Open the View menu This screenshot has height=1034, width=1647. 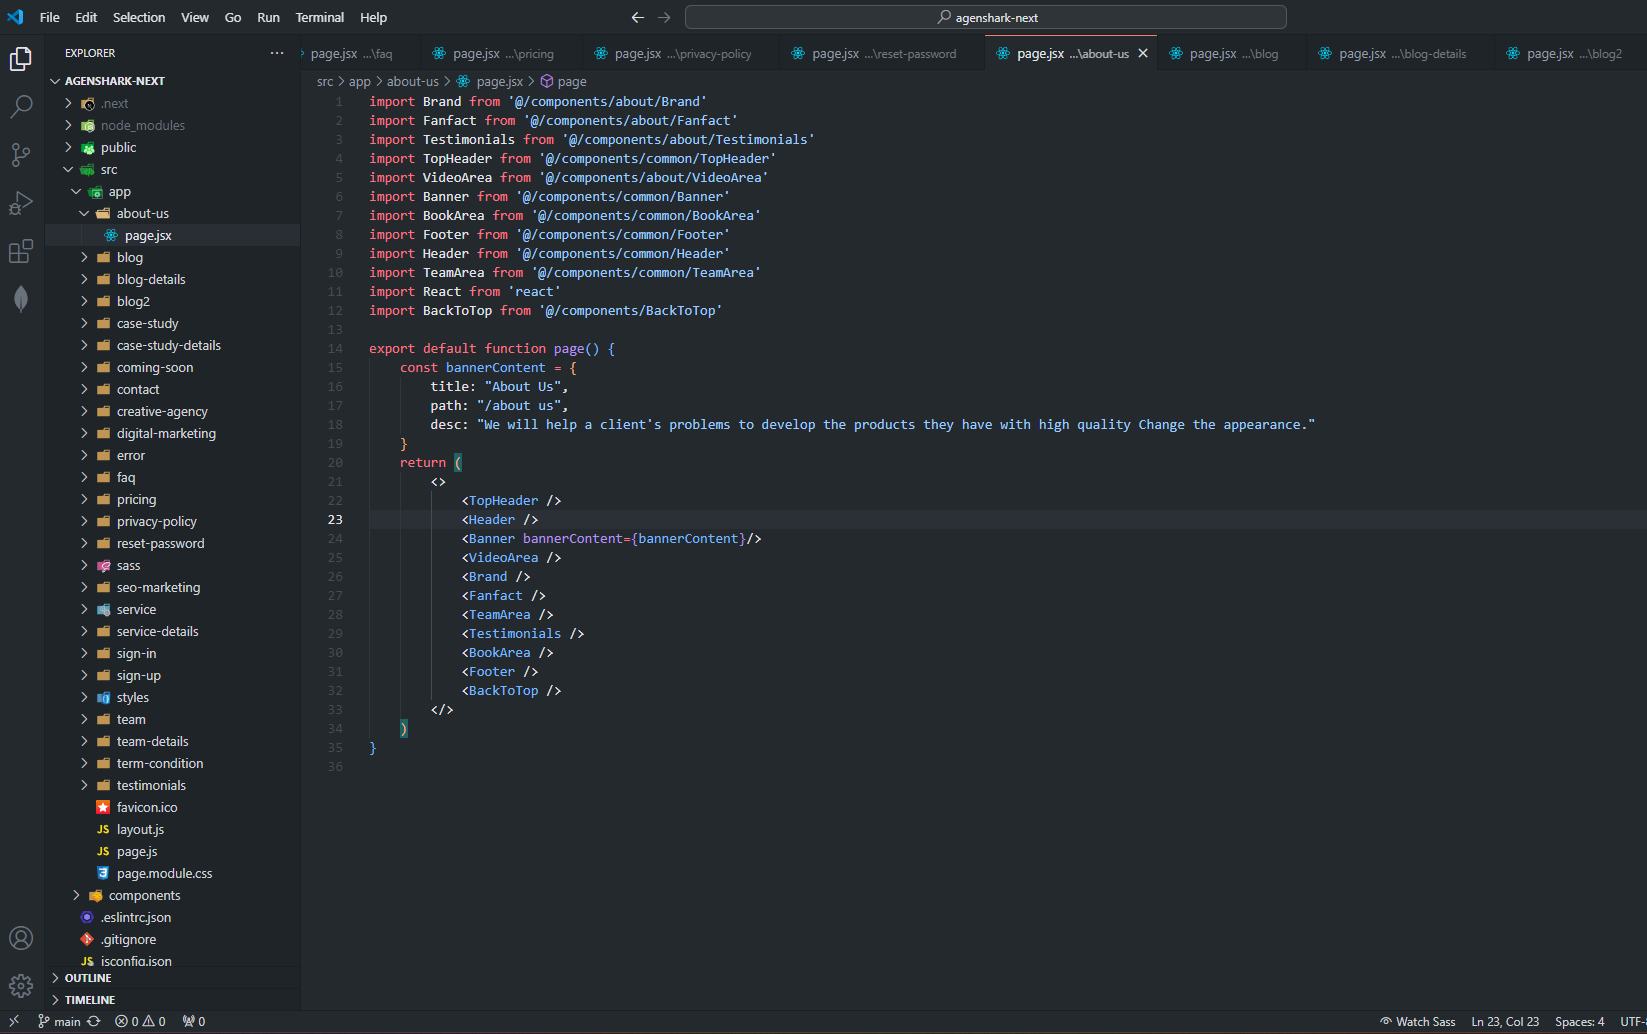[x=195, y=17]
